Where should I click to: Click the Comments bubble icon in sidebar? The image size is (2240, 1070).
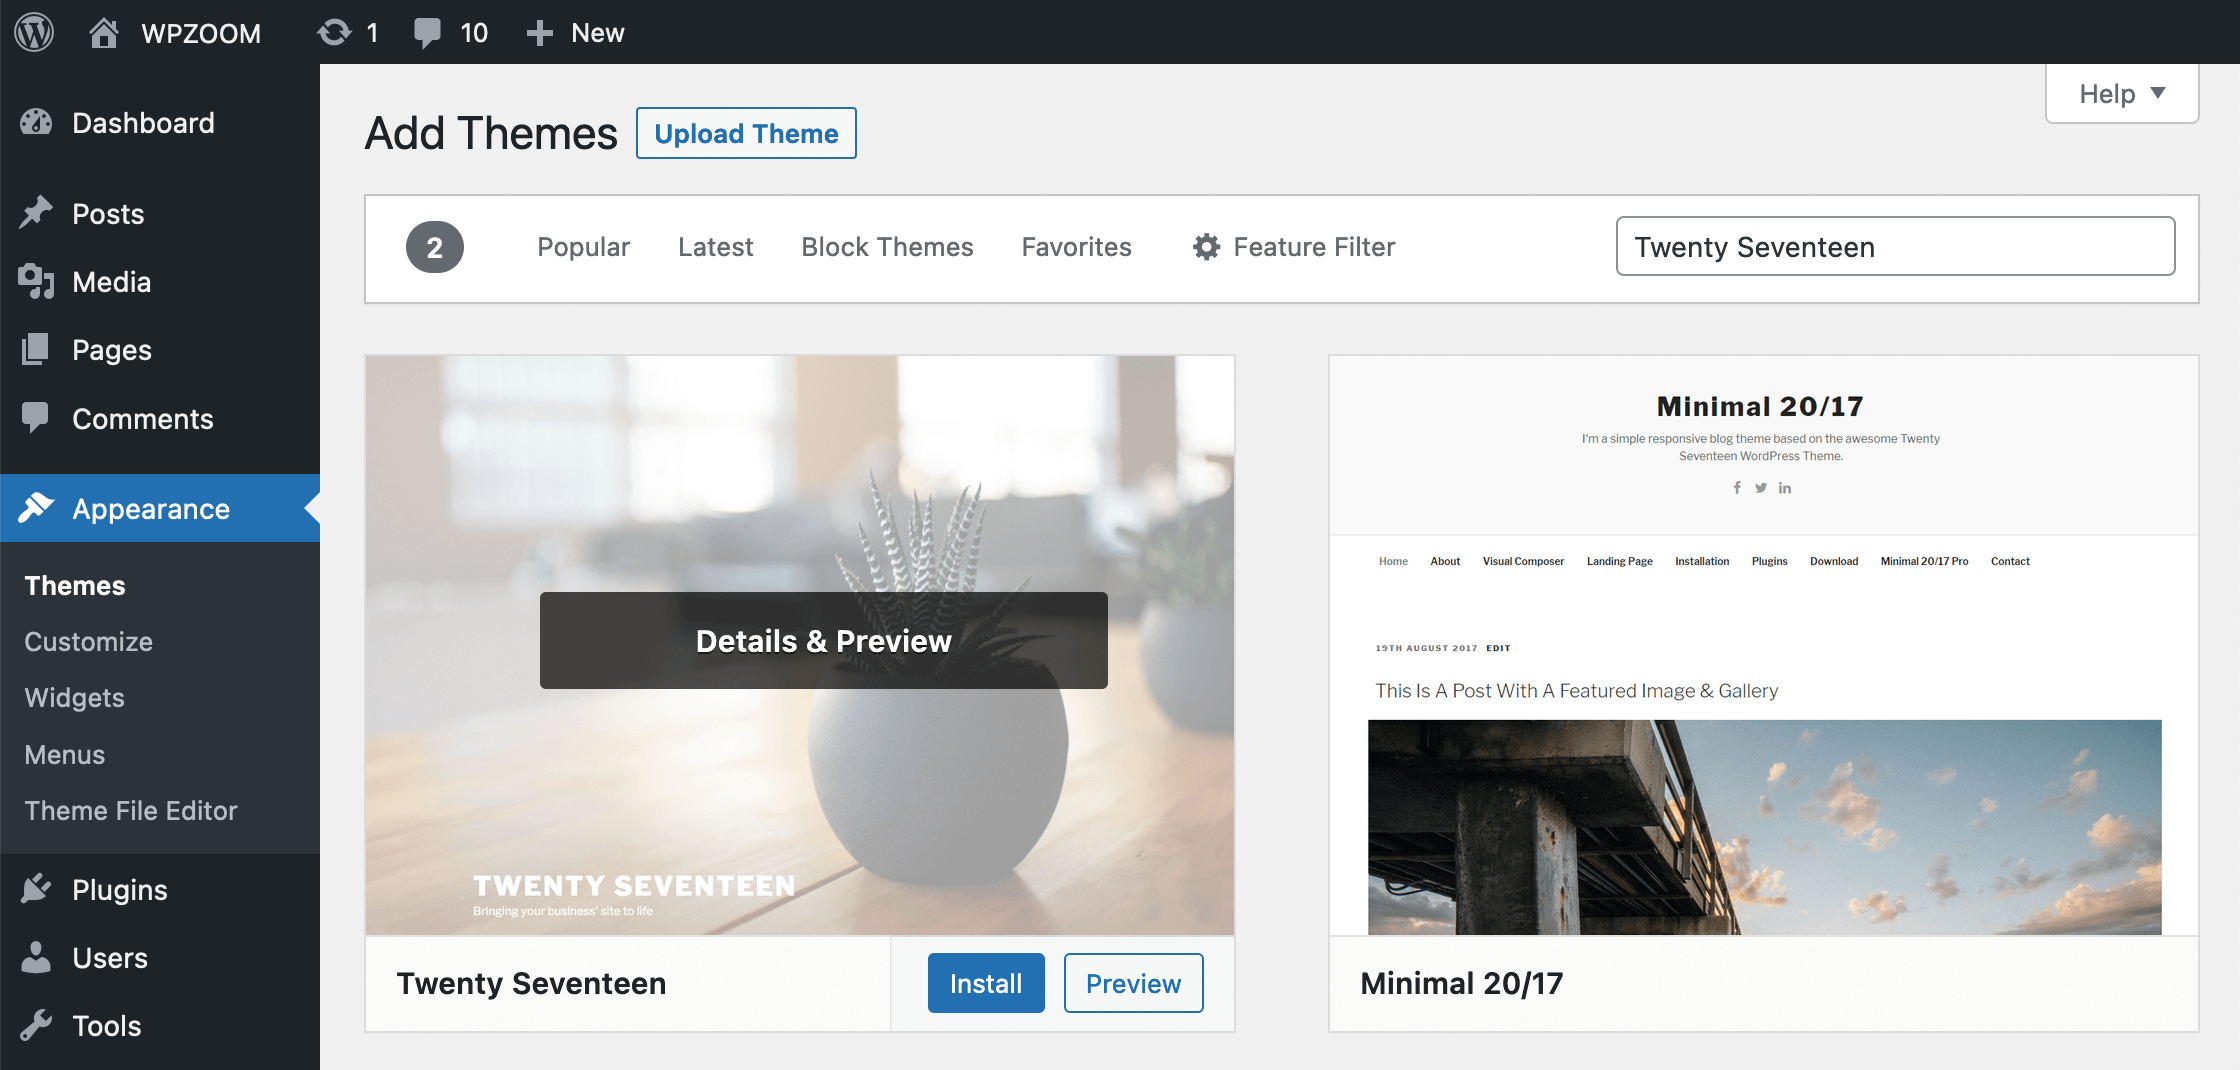(x=35, y=418)
